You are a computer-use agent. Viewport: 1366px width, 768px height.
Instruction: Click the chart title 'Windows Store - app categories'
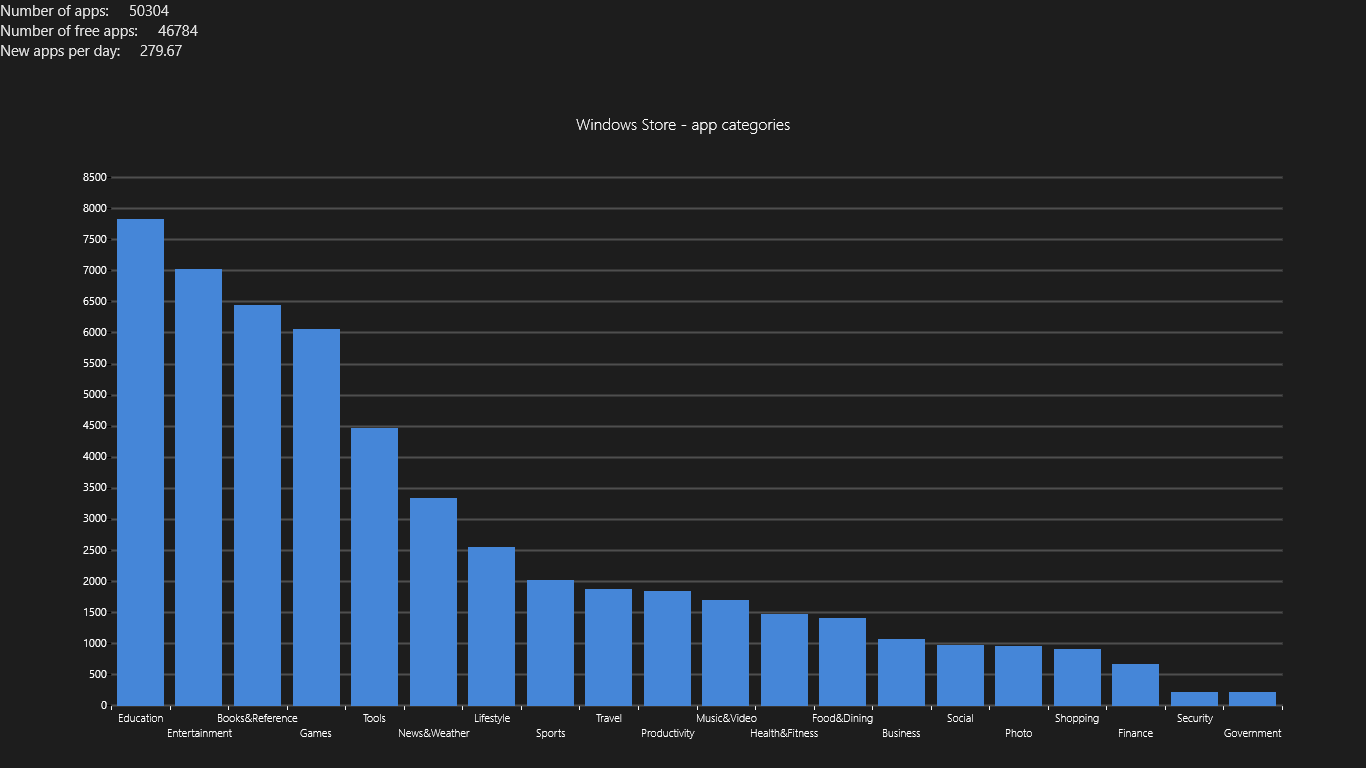coord(683,125)
